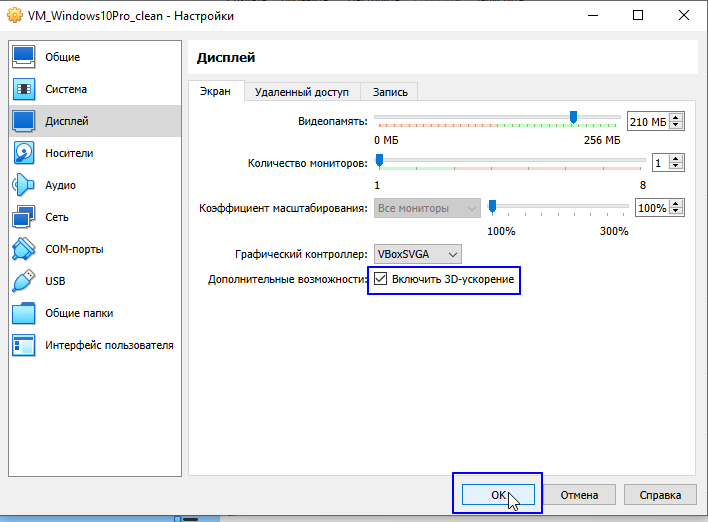708x522 pixels.
Task: Open the Интерфейс пользователя icon
Action: point(24,345)
